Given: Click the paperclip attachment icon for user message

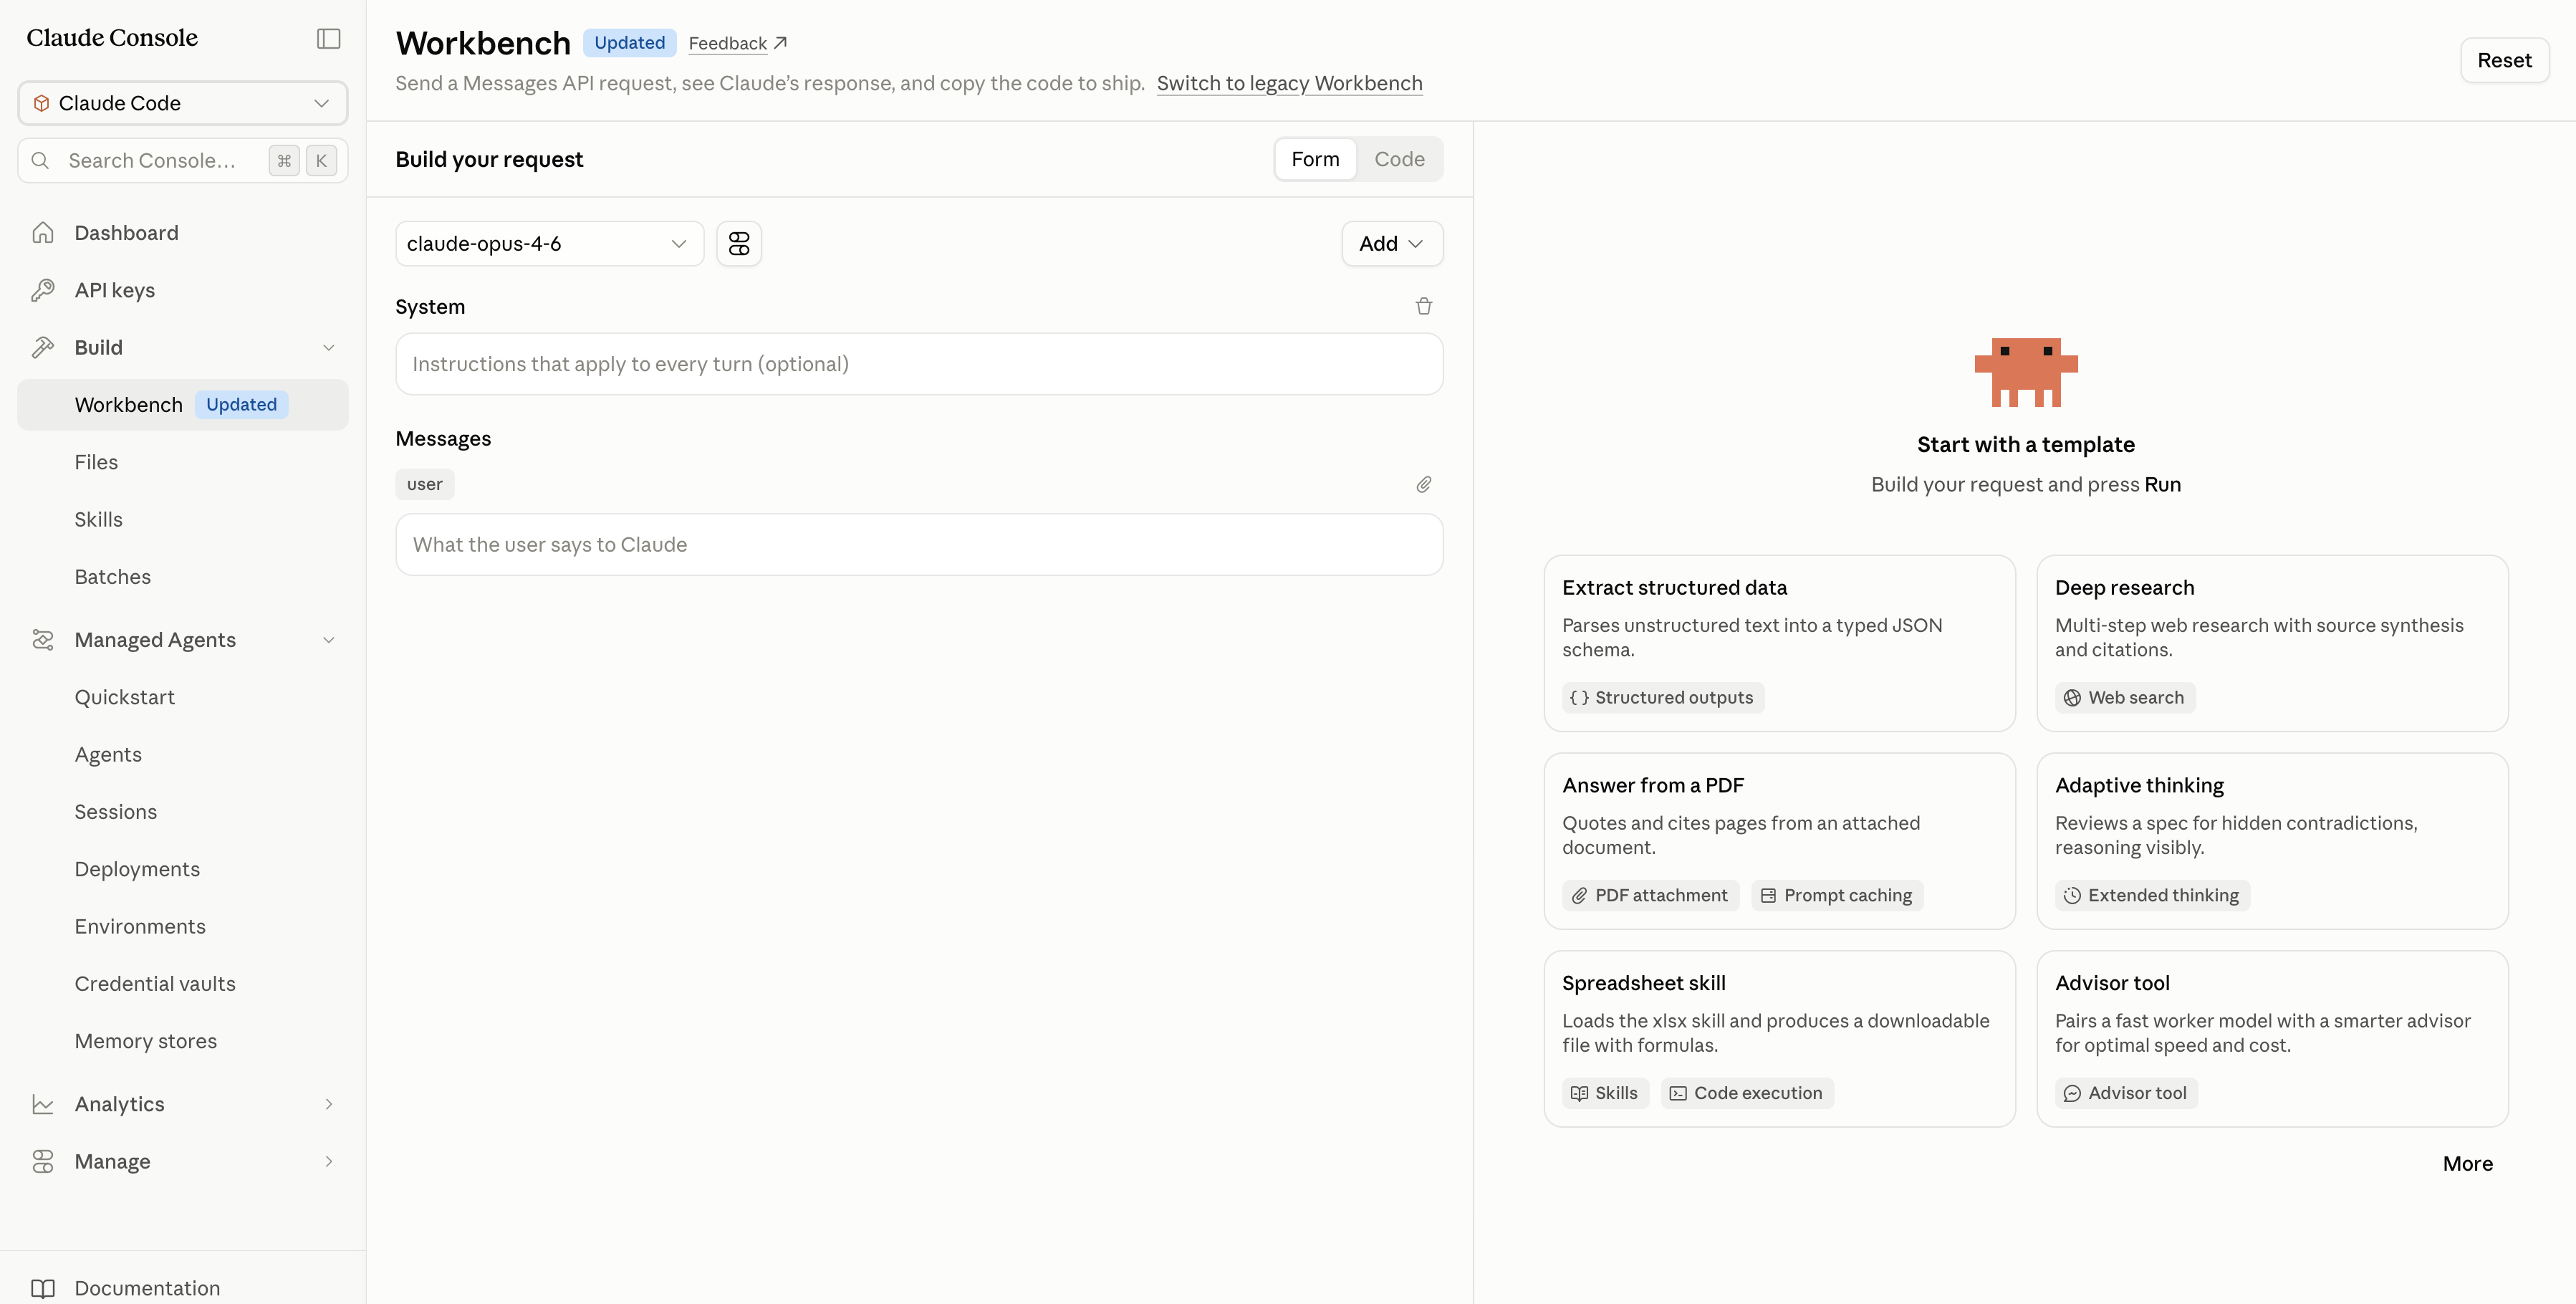Looking at the screenshot, I should pos(1424,484).
